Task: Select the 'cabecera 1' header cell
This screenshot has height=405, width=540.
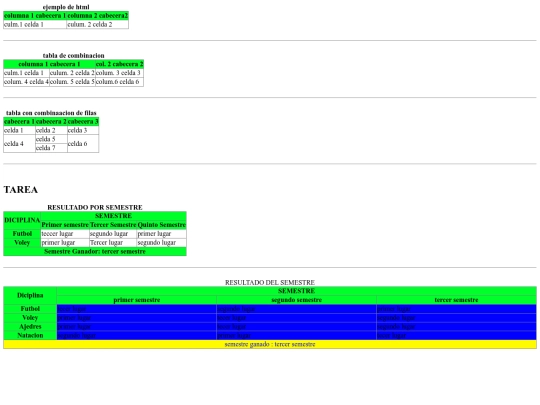Action: pos(19,122)
